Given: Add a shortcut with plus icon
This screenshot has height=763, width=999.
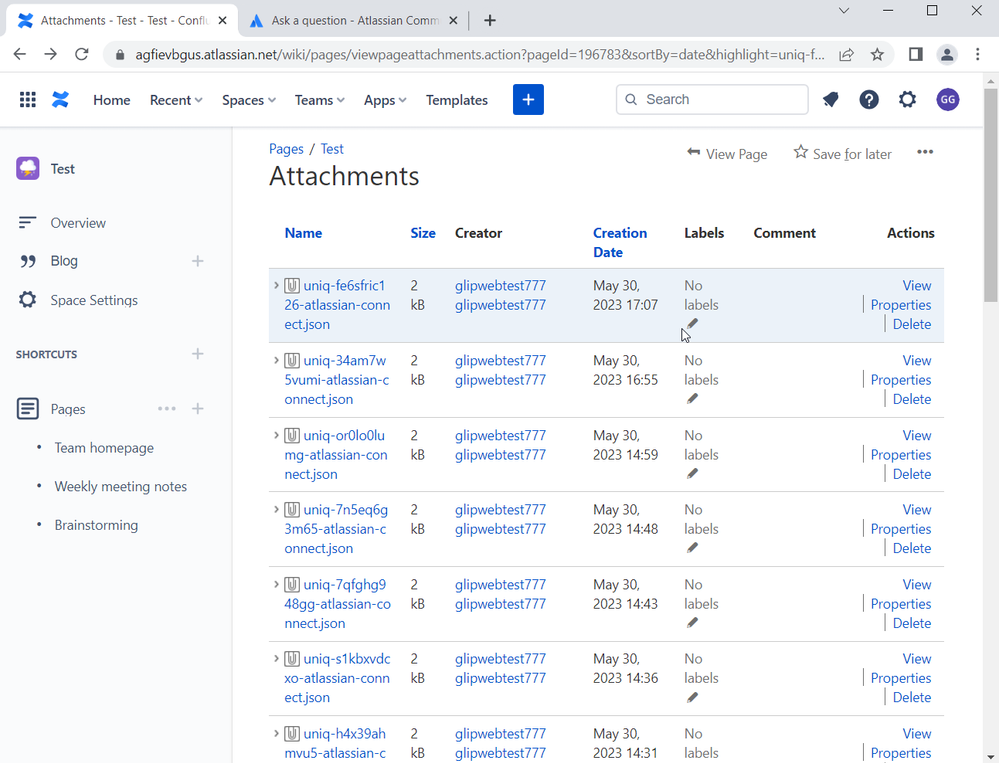Looking at the screenshot, I should 198,354.
